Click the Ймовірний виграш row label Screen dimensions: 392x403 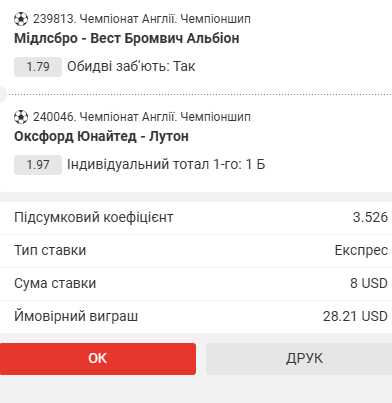[76, 316]
